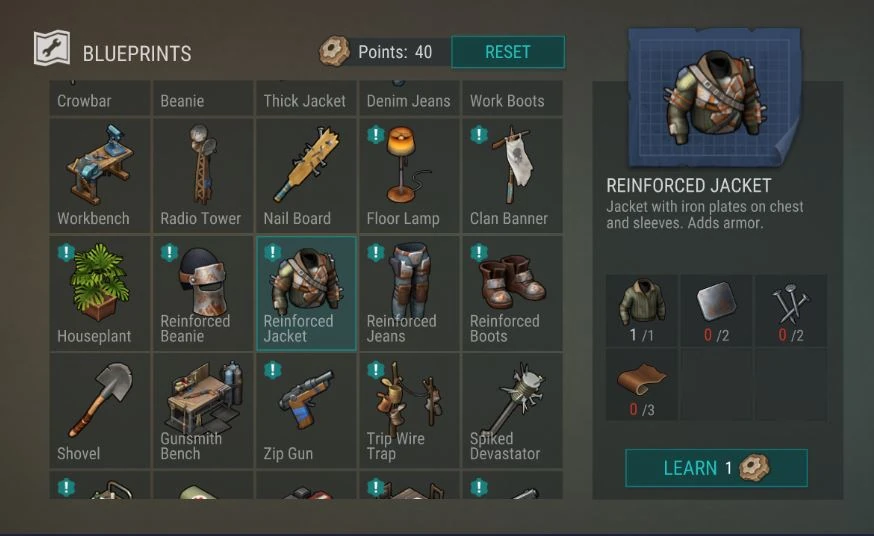Pick the Houseplant blueprint
This screenshot has width=874, height=536.
[x=100, y=294]
